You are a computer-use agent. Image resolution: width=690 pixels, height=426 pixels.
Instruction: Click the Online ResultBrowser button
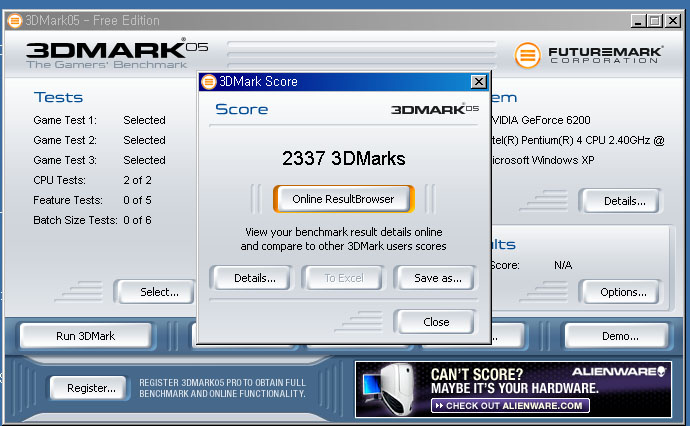[343, 199]
